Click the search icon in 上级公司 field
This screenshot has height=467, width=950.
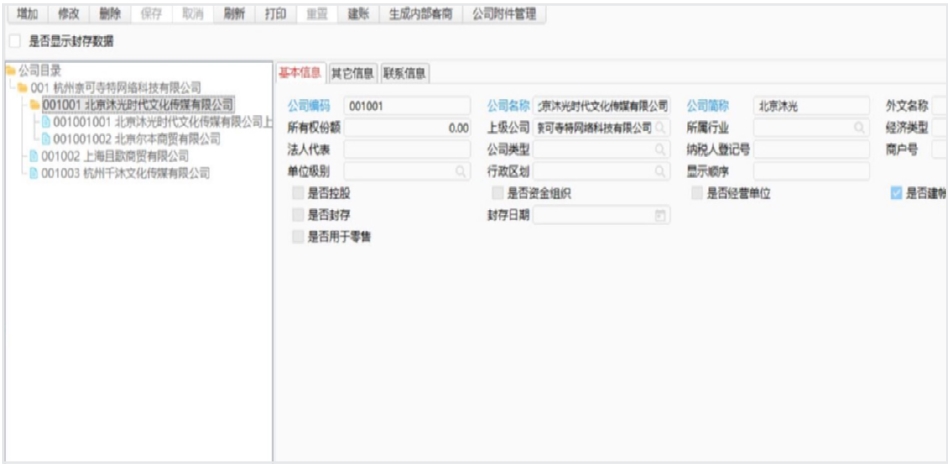click(661, 128)
